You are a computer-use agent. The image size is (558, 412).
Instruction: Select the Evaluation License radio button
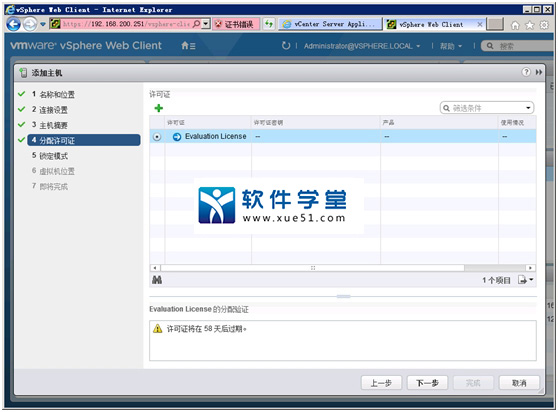(157, 137)
